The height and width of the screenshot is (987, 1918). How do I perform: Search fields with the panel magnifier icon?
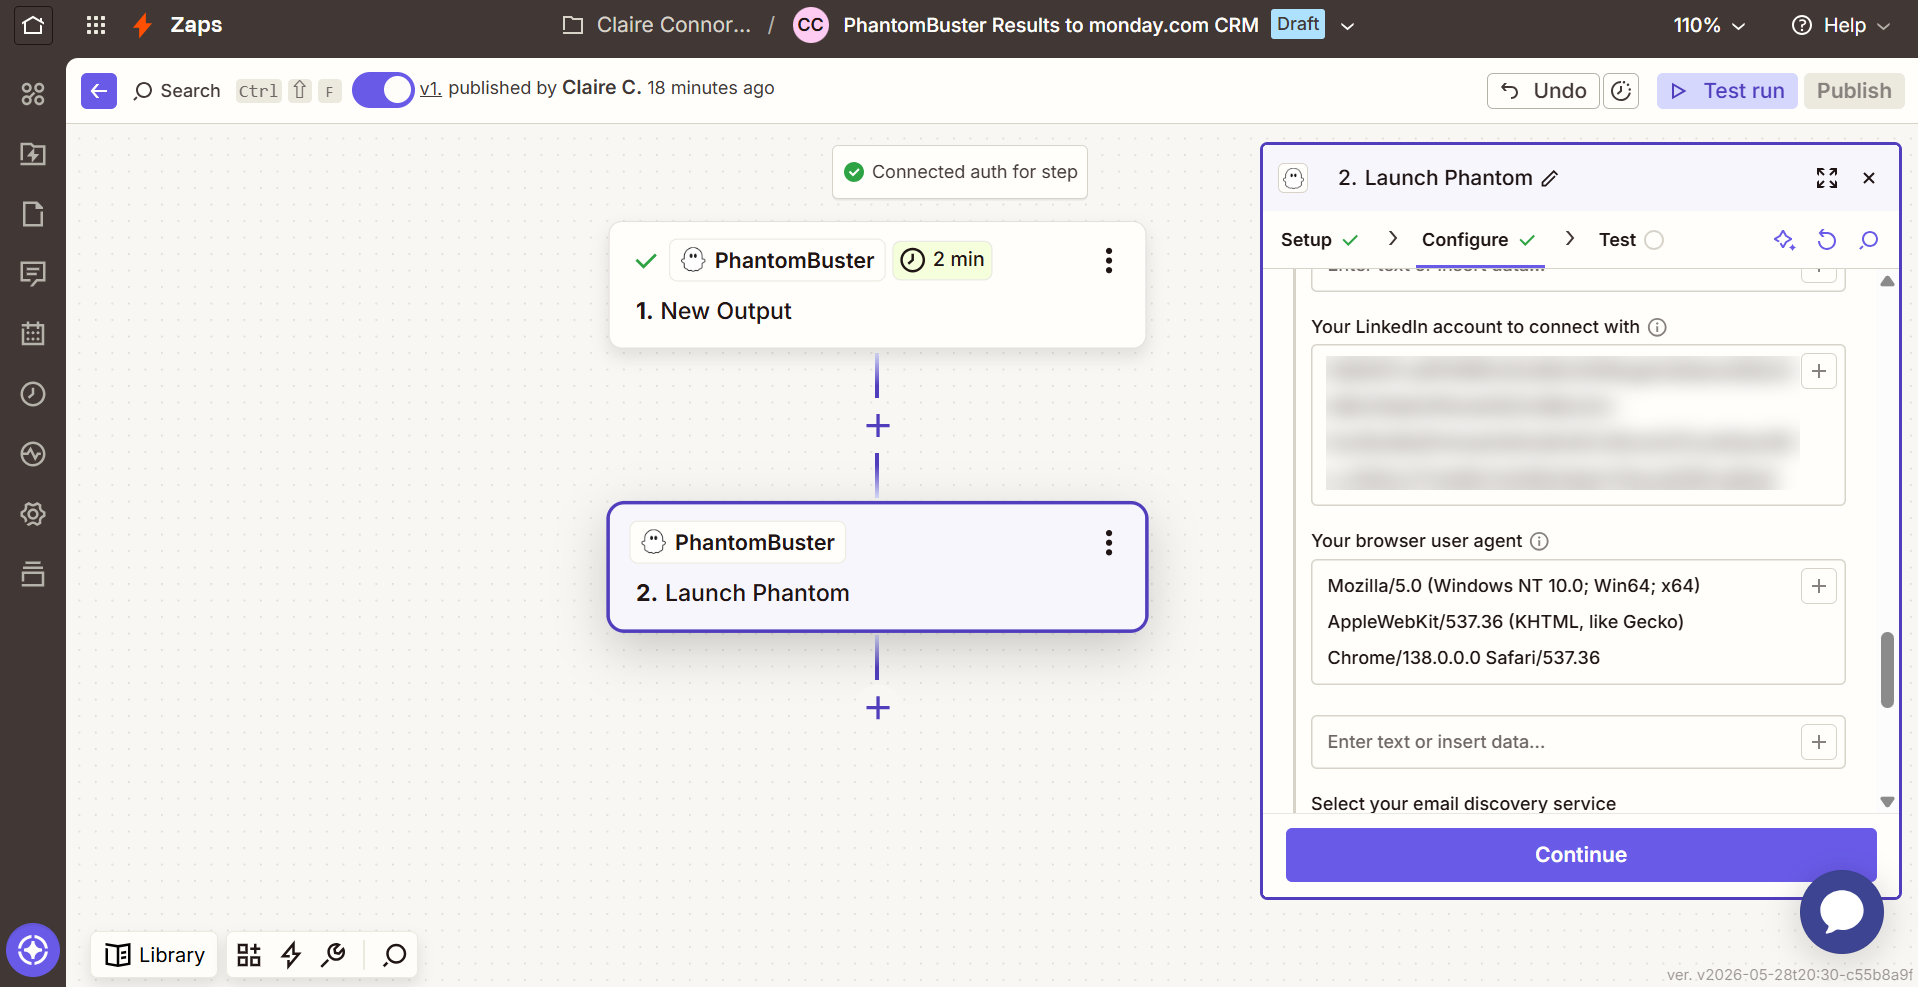click(1869, 240)
